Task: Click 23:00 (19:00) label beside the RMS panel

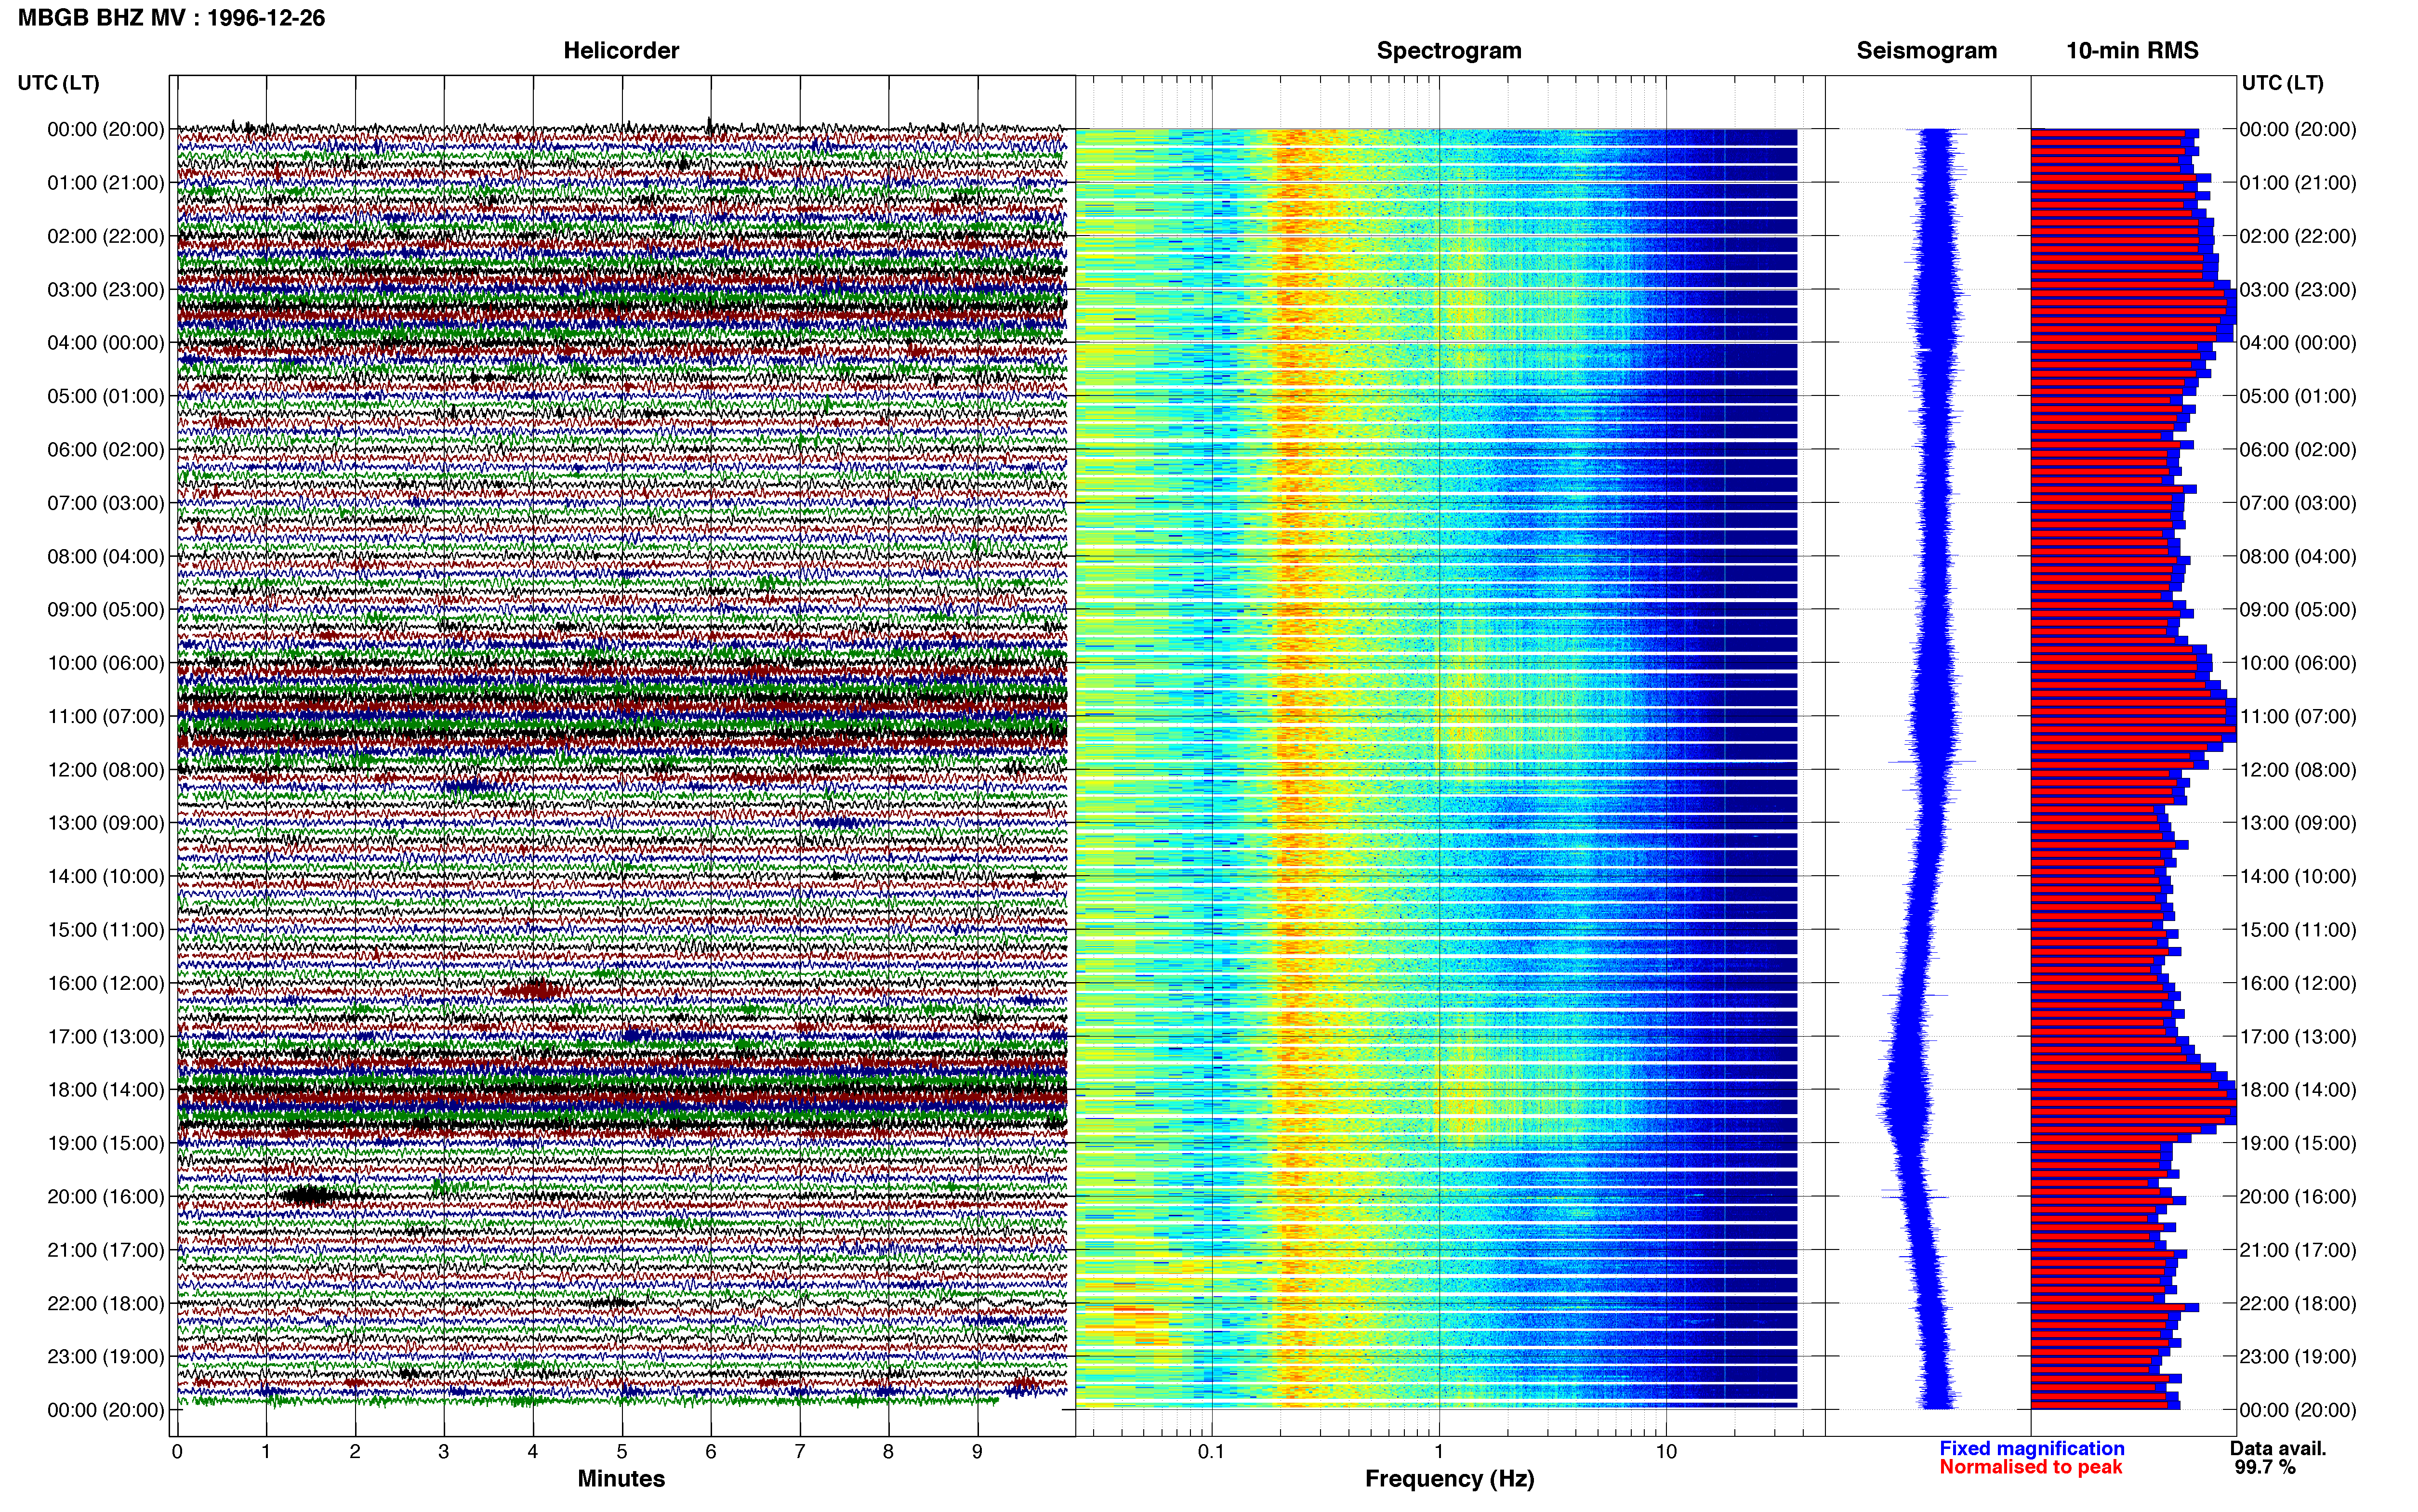Action: (x=2298, y=1357)
